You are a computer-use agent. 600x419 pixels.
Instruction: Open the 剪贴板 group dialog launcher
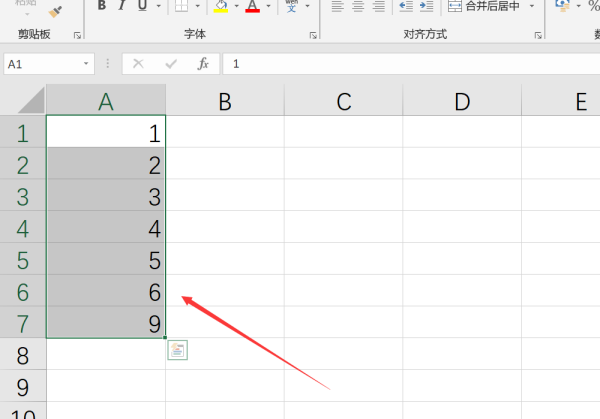tap(77, 36)
